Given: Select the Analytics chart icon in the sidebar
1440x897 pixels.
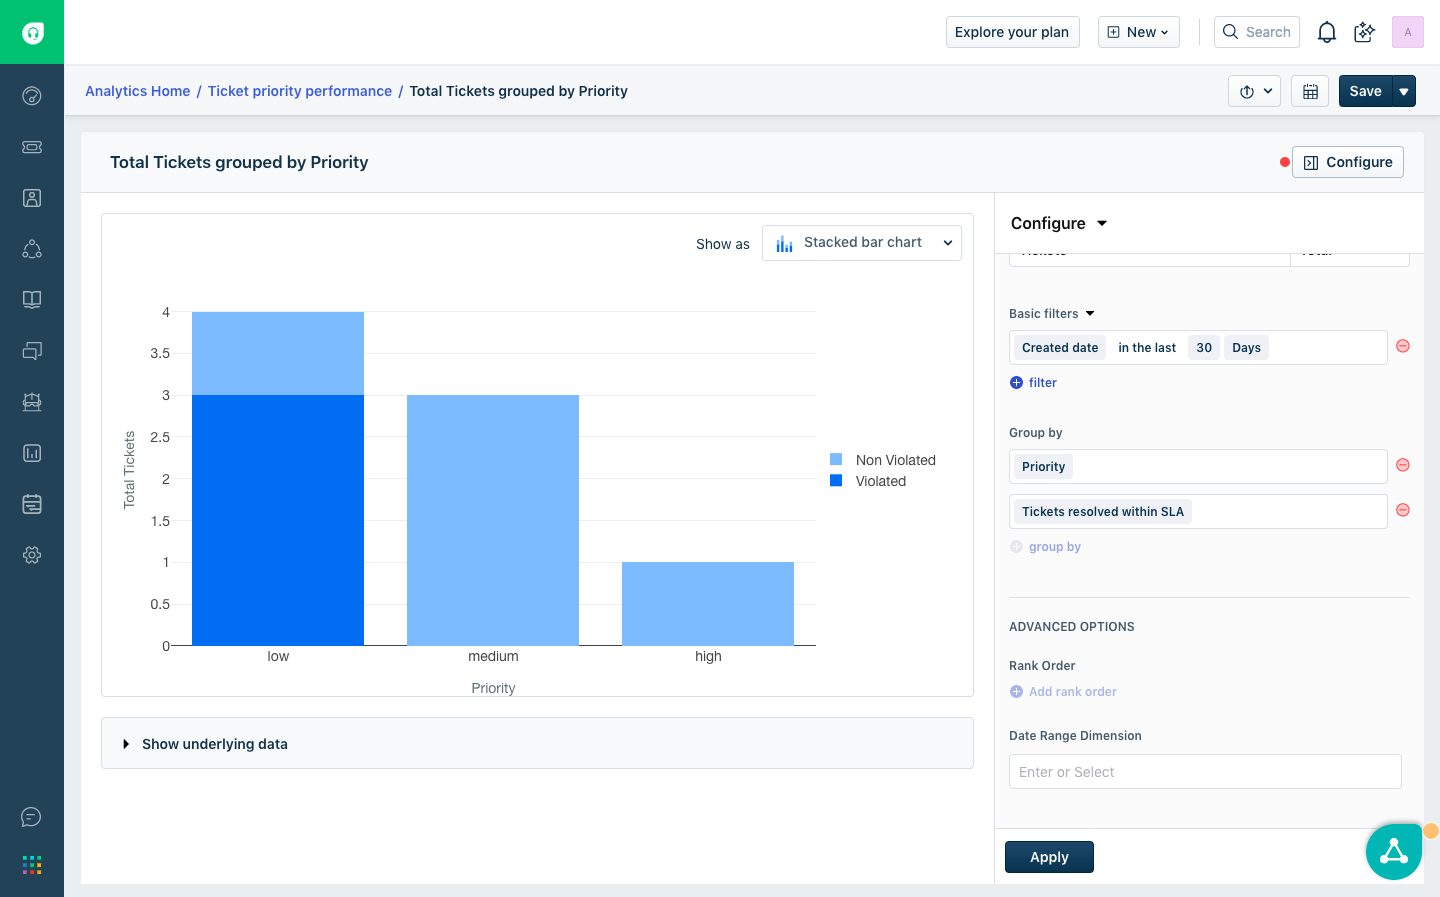Looking at the screenshot, I should pos(32,453).
